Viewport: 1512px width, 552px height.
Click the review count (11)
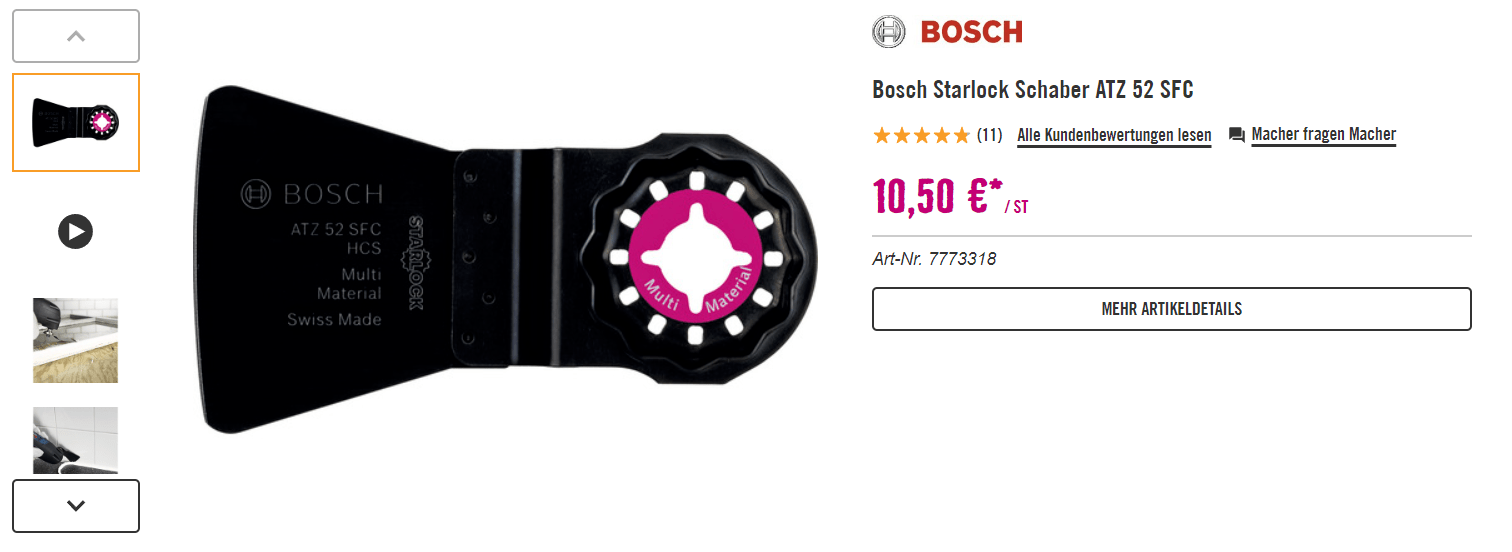[x=989, y=135]
